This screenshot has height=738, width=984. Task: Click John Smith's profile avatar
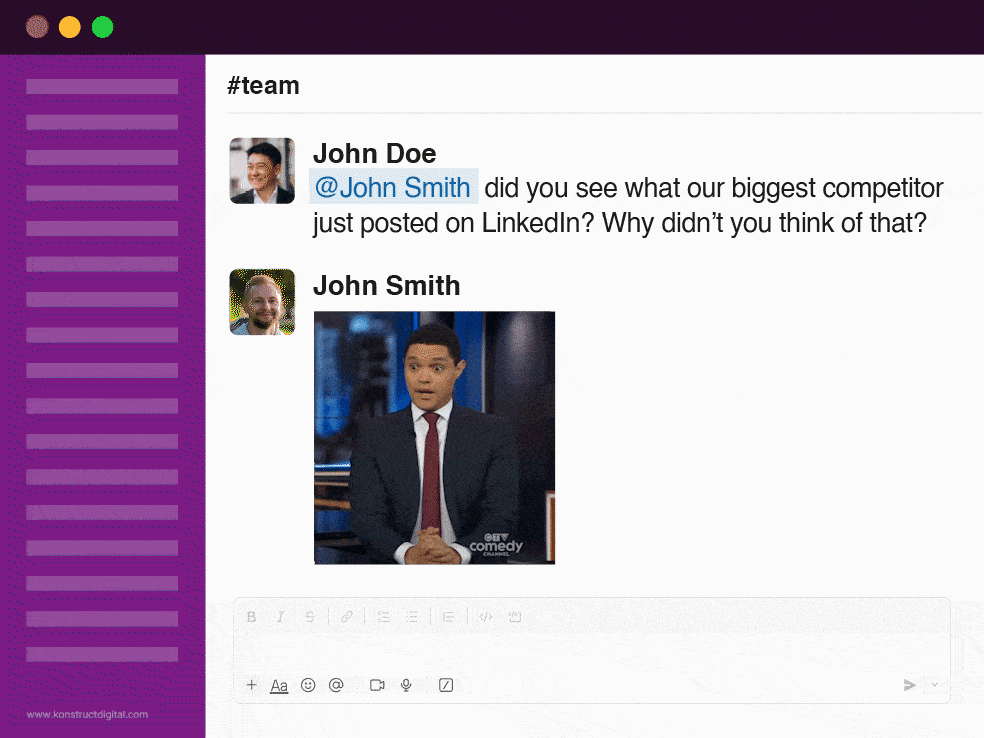pos(262,302)
